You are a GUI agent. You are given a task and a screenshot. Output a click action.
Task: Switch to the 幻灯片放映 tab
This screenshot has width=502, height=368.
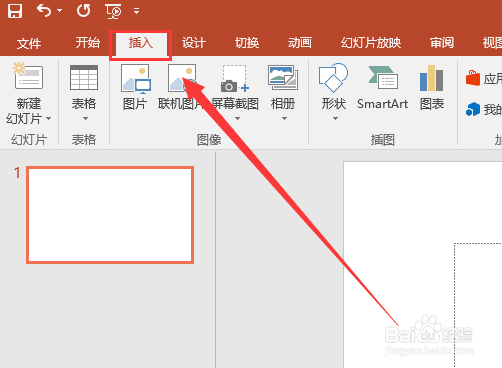[371, 43]
